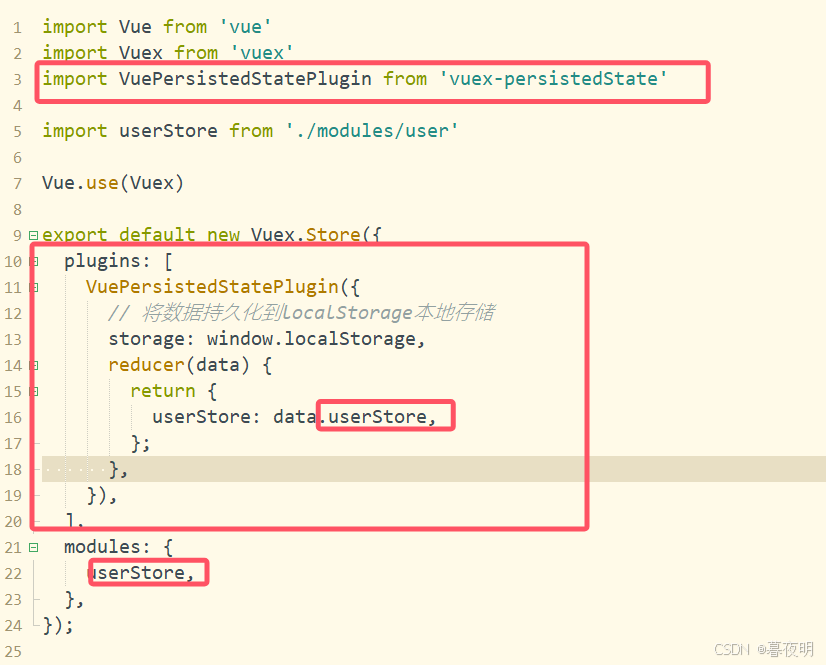Image resolution: width=826 pixels, height=665 pixels.
Task: Click the './modules/user' import path
Action: click(372, 130)
